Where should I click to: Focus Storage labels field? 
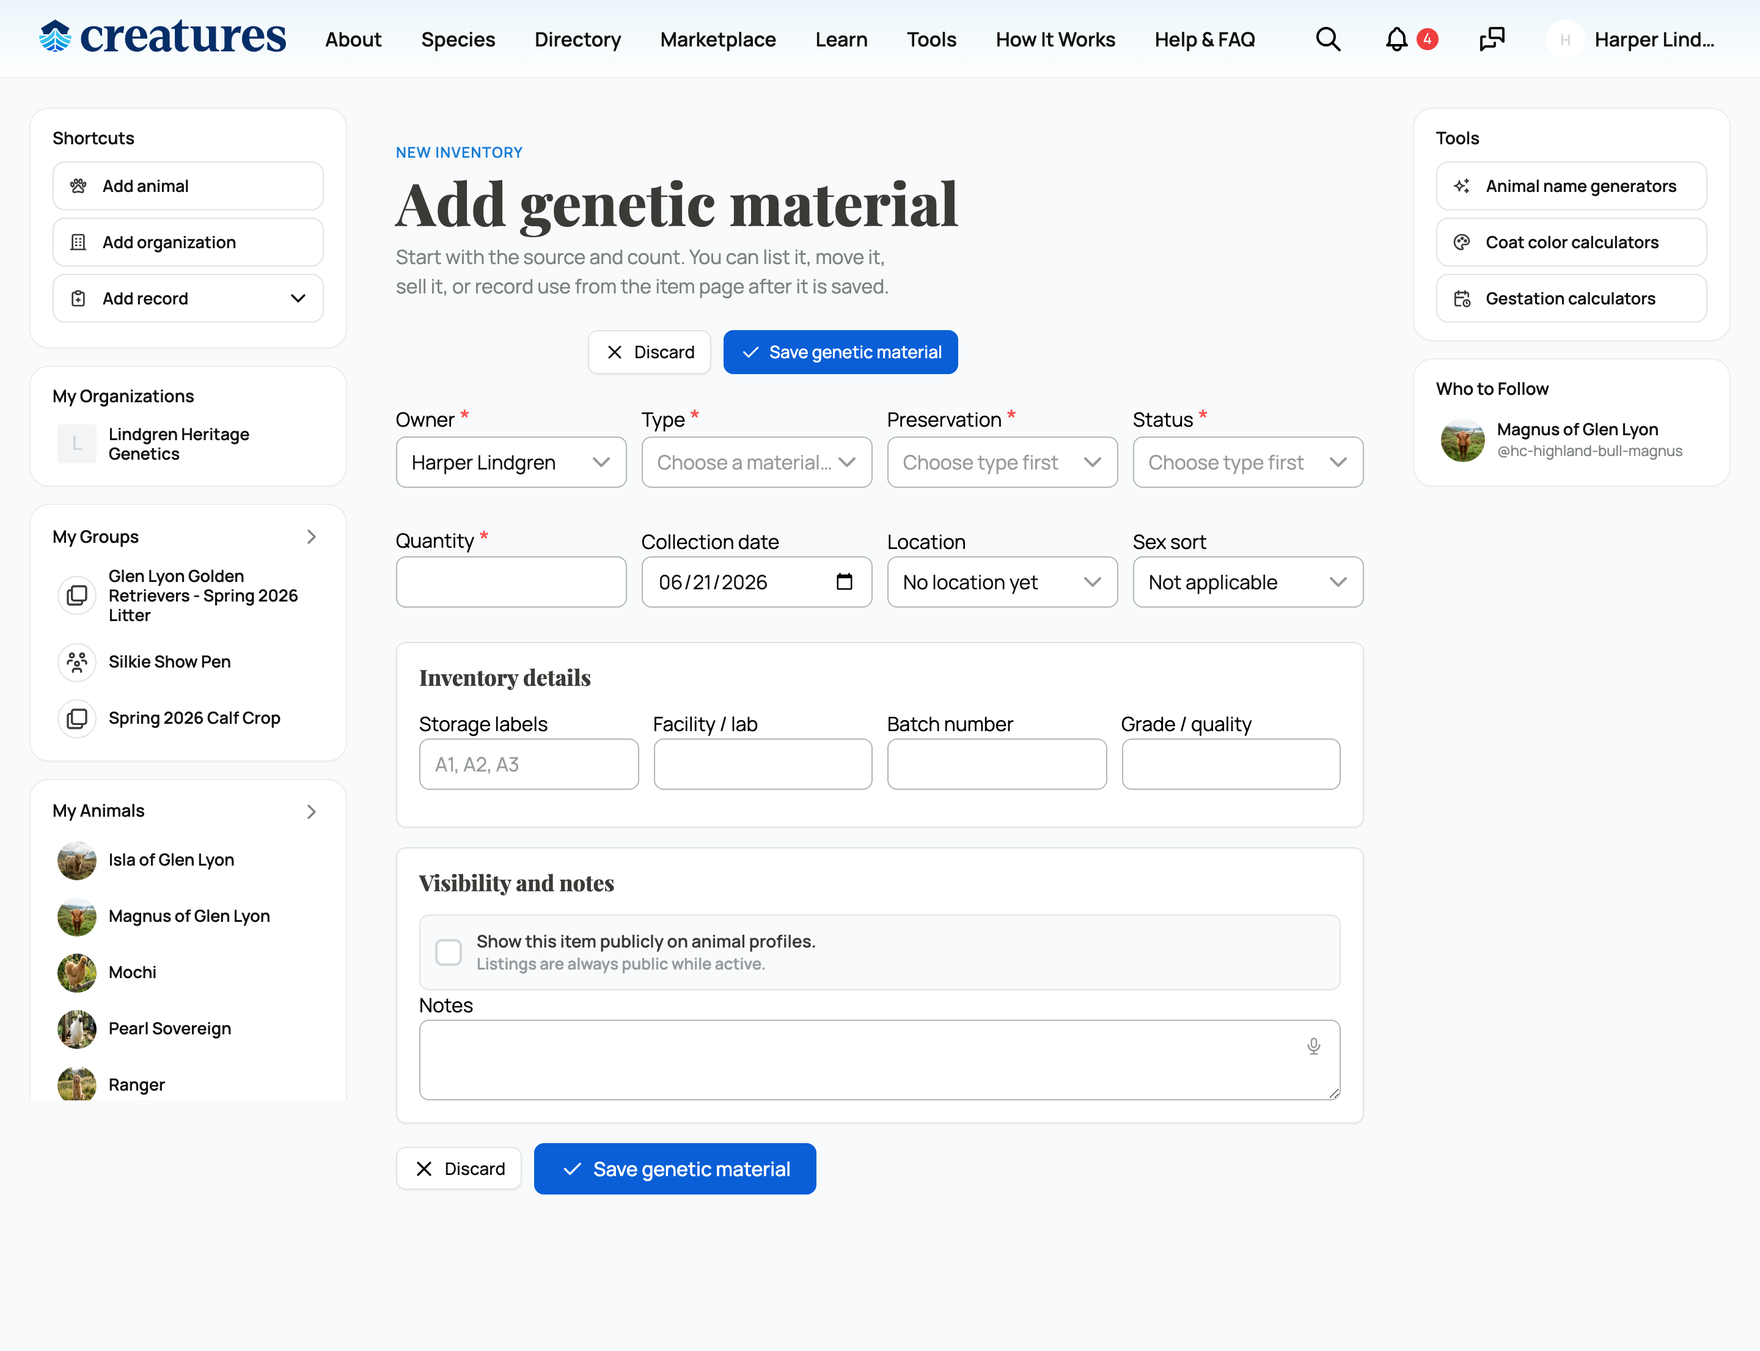click(529, 764)
